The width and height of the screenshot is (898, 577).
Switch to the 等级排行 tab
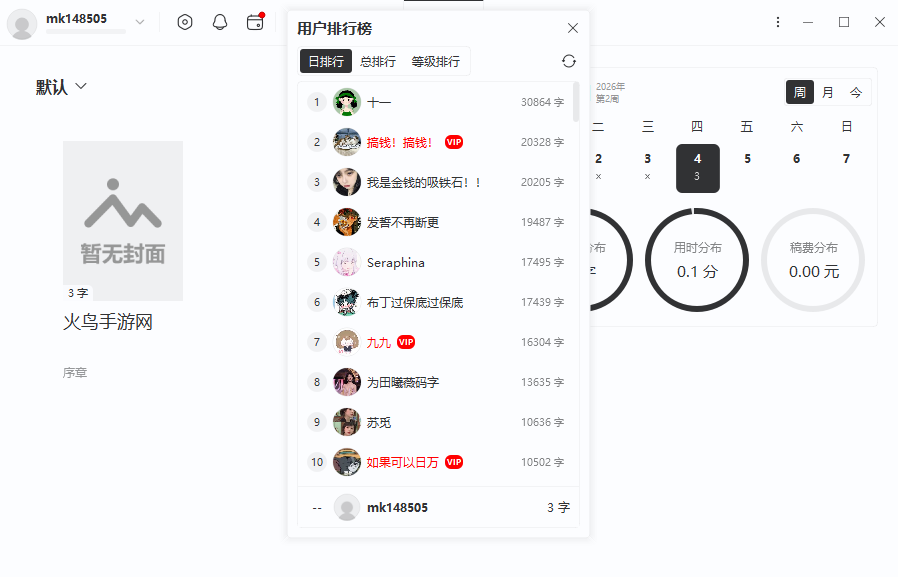click(435, 61)
